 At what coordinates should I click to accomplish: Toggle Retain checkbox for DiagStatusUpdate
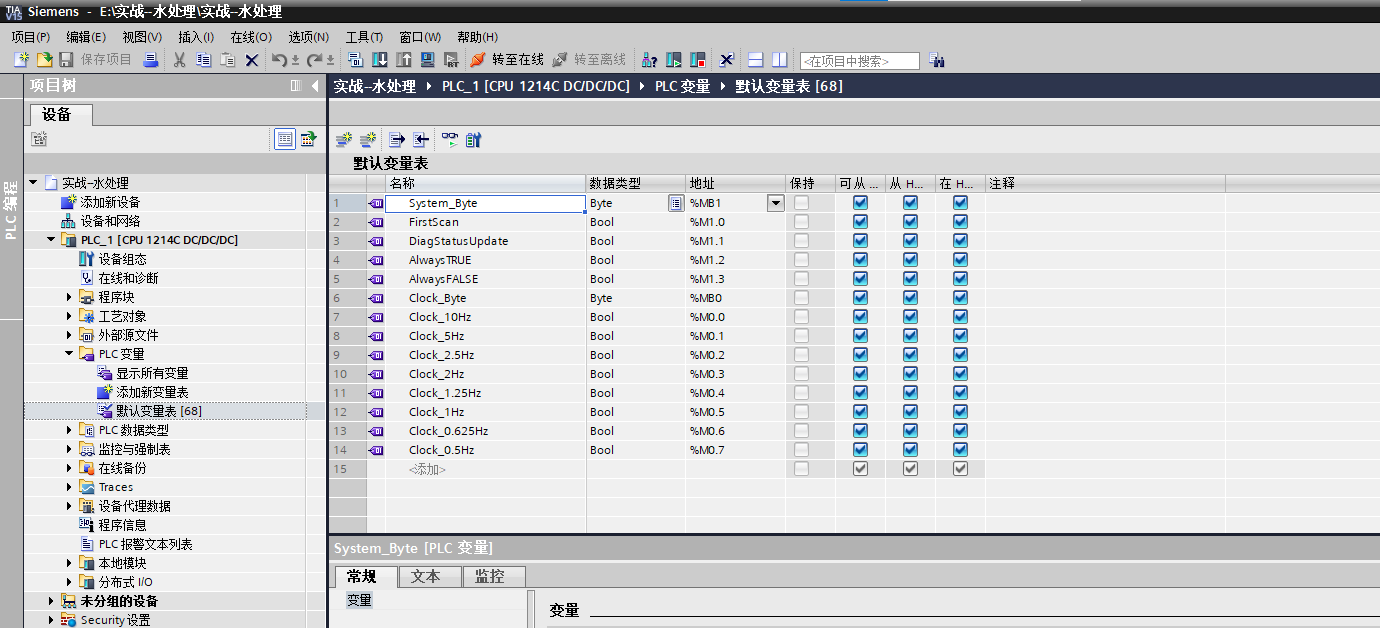pos(801,241)
